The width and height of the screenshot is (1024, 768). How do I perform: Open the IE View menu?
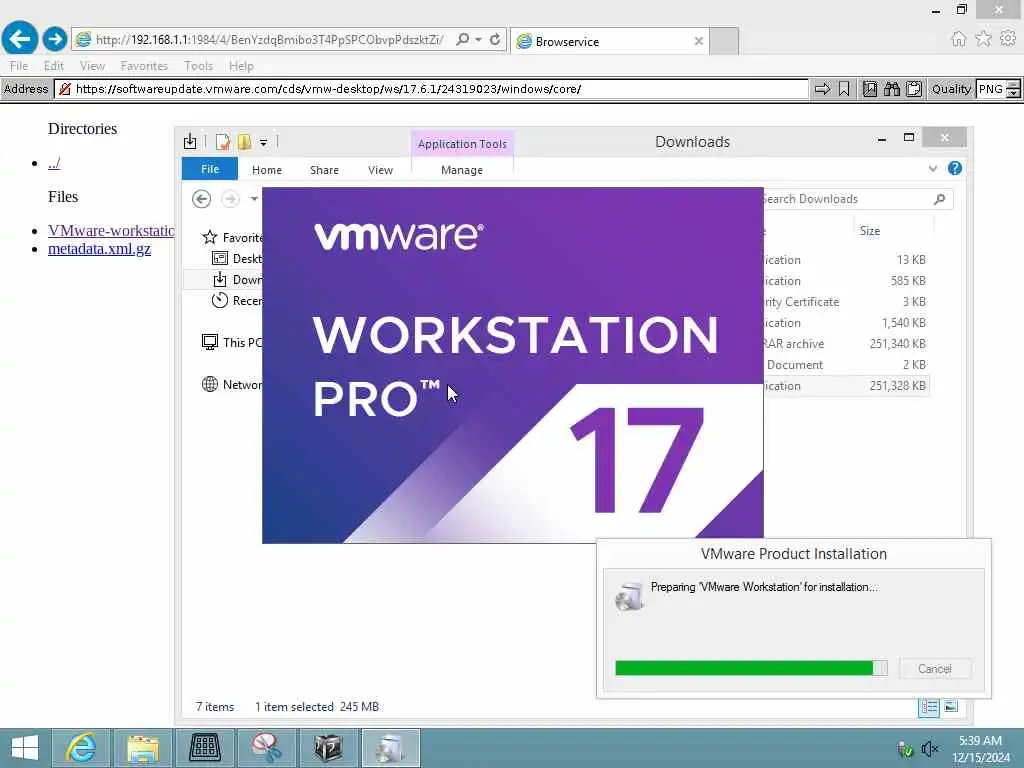tap(92, 66)
